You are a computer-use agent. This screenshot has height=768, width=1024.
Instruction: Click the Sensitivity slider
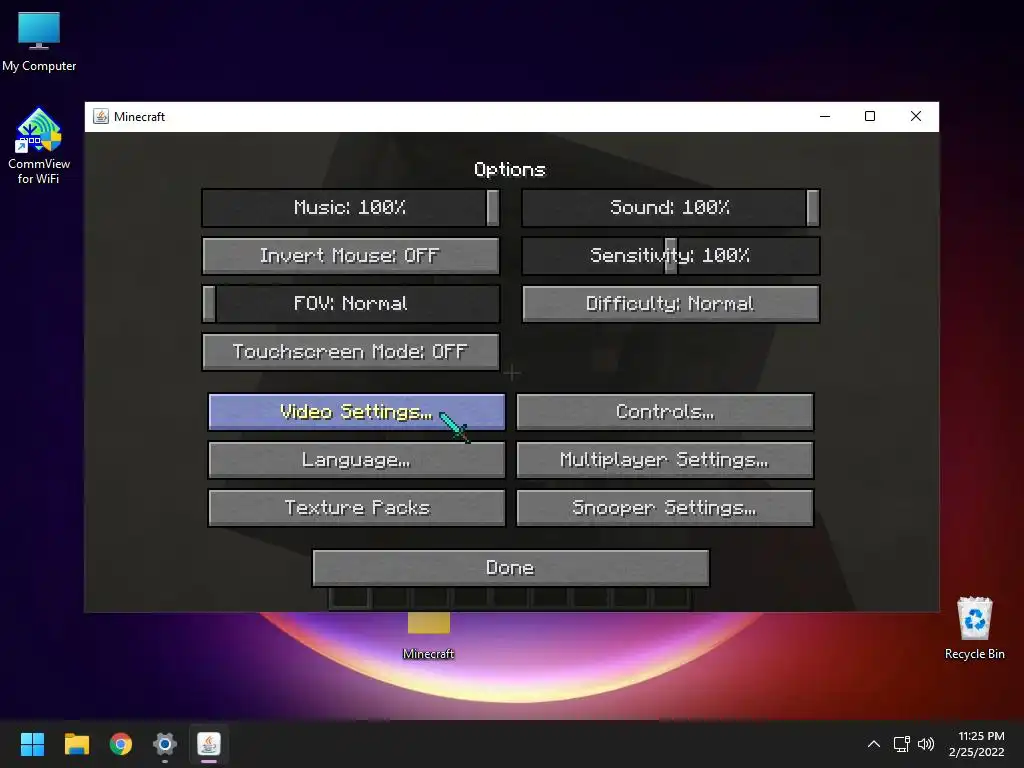[x=671, y=255]
